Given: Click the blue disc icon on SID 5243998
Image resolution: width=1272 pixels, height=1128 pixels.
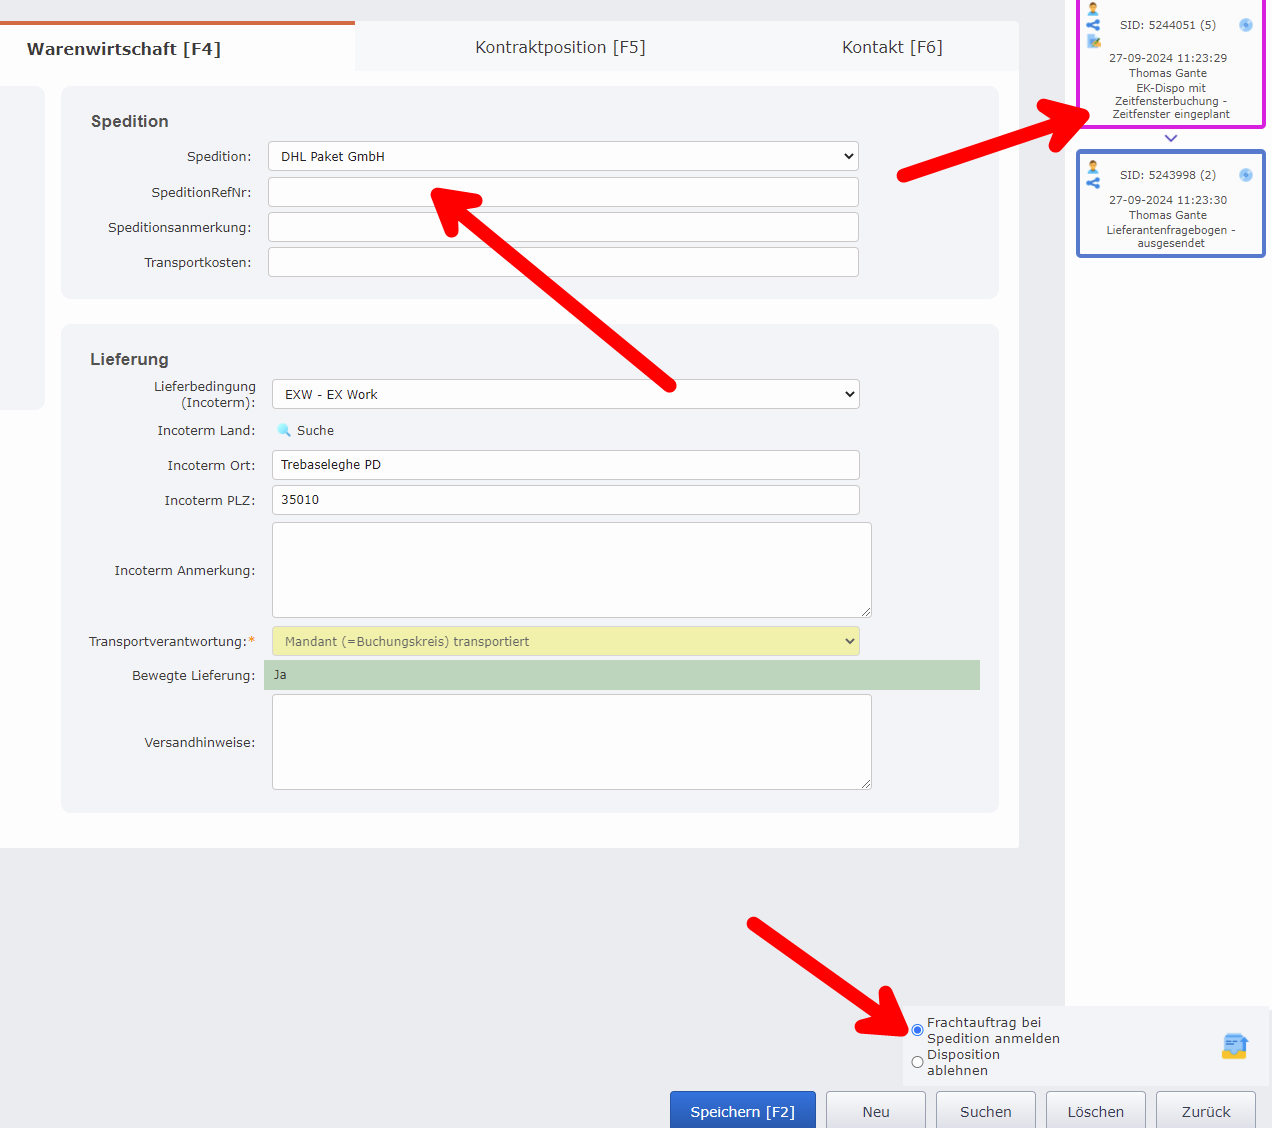Looking at the screenshot, I should pyautogui.click(x=1245, y=175).
